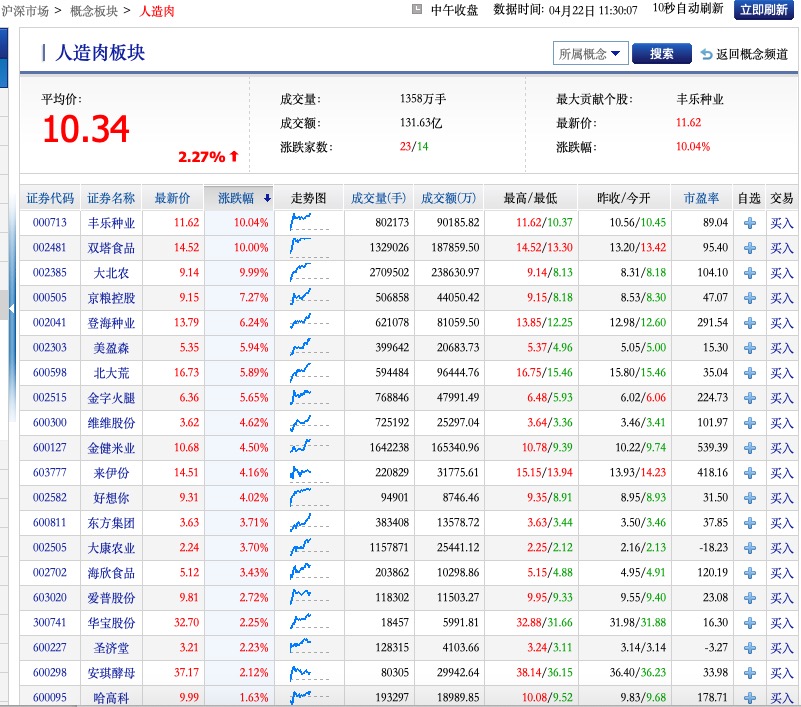The height and width of the screenshot is (707, 801).
Task: Add 金健米业 to watchlist plus icon
Action: click(x=749, y=448)
